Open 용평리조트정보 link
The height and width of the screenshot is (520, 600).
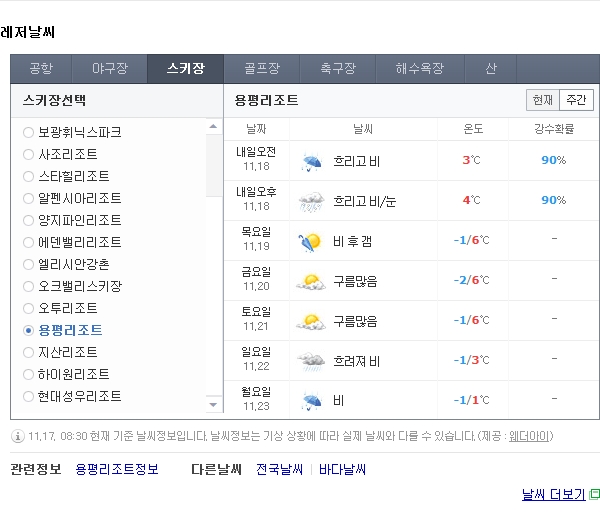click(x=117, y=469)
